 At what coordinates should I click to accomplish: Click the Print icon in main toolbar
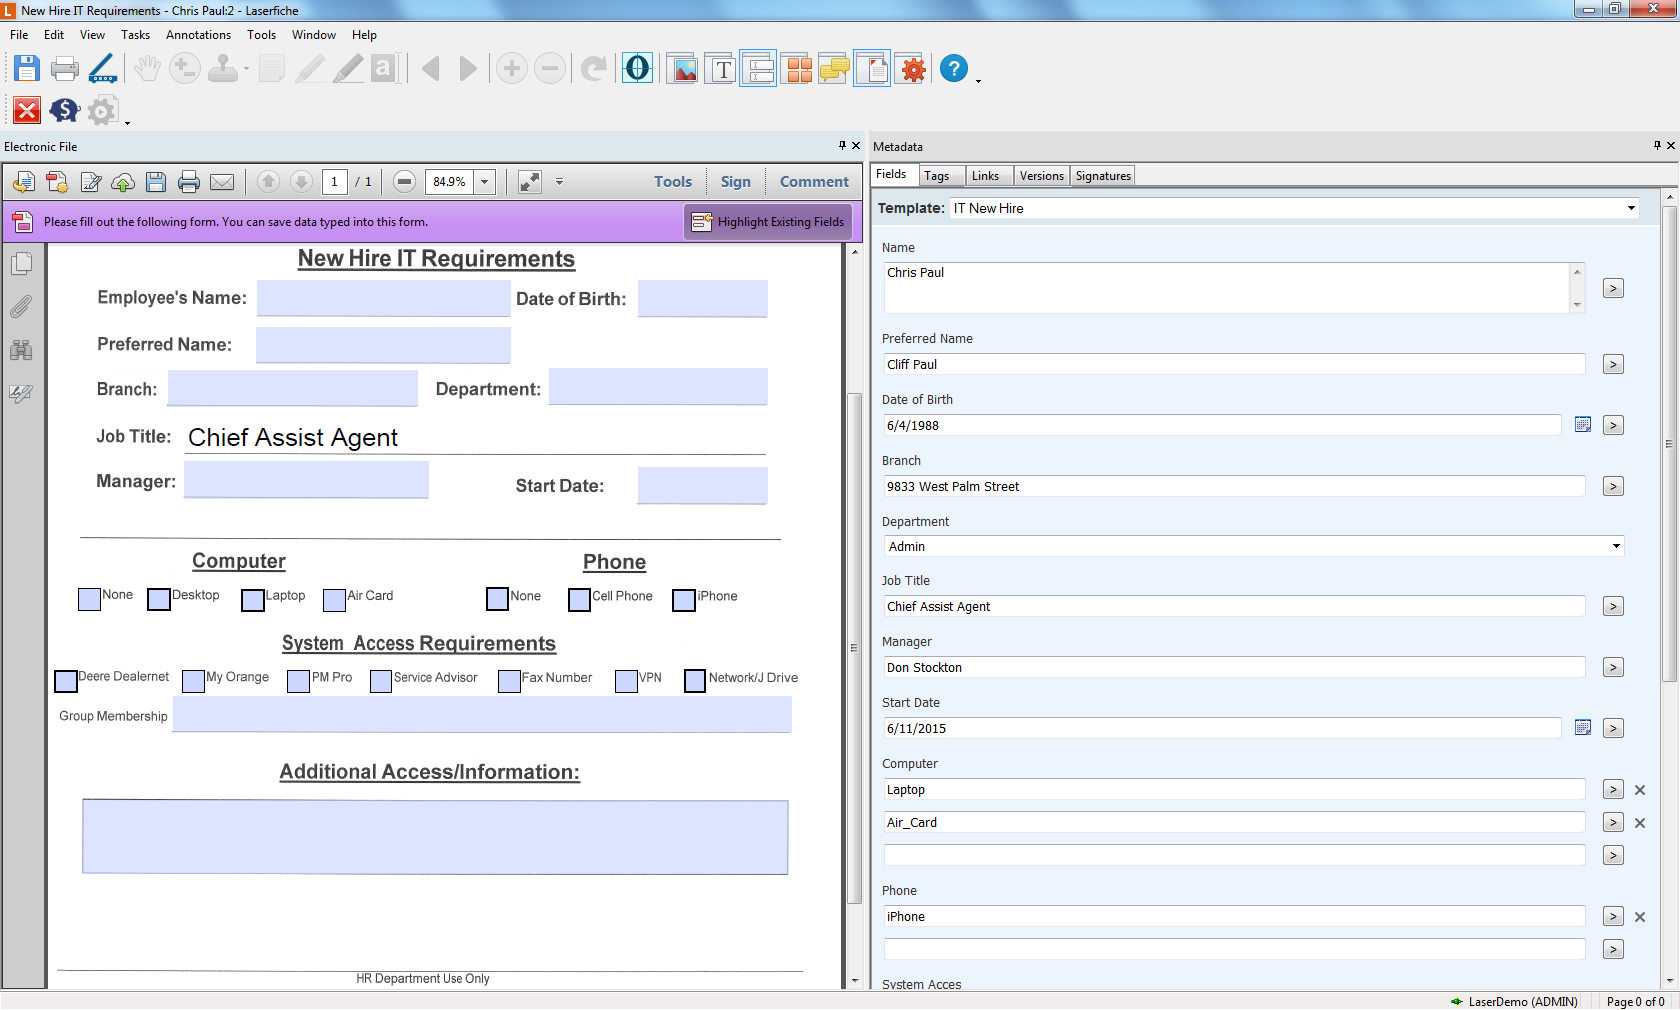[65, 69]
